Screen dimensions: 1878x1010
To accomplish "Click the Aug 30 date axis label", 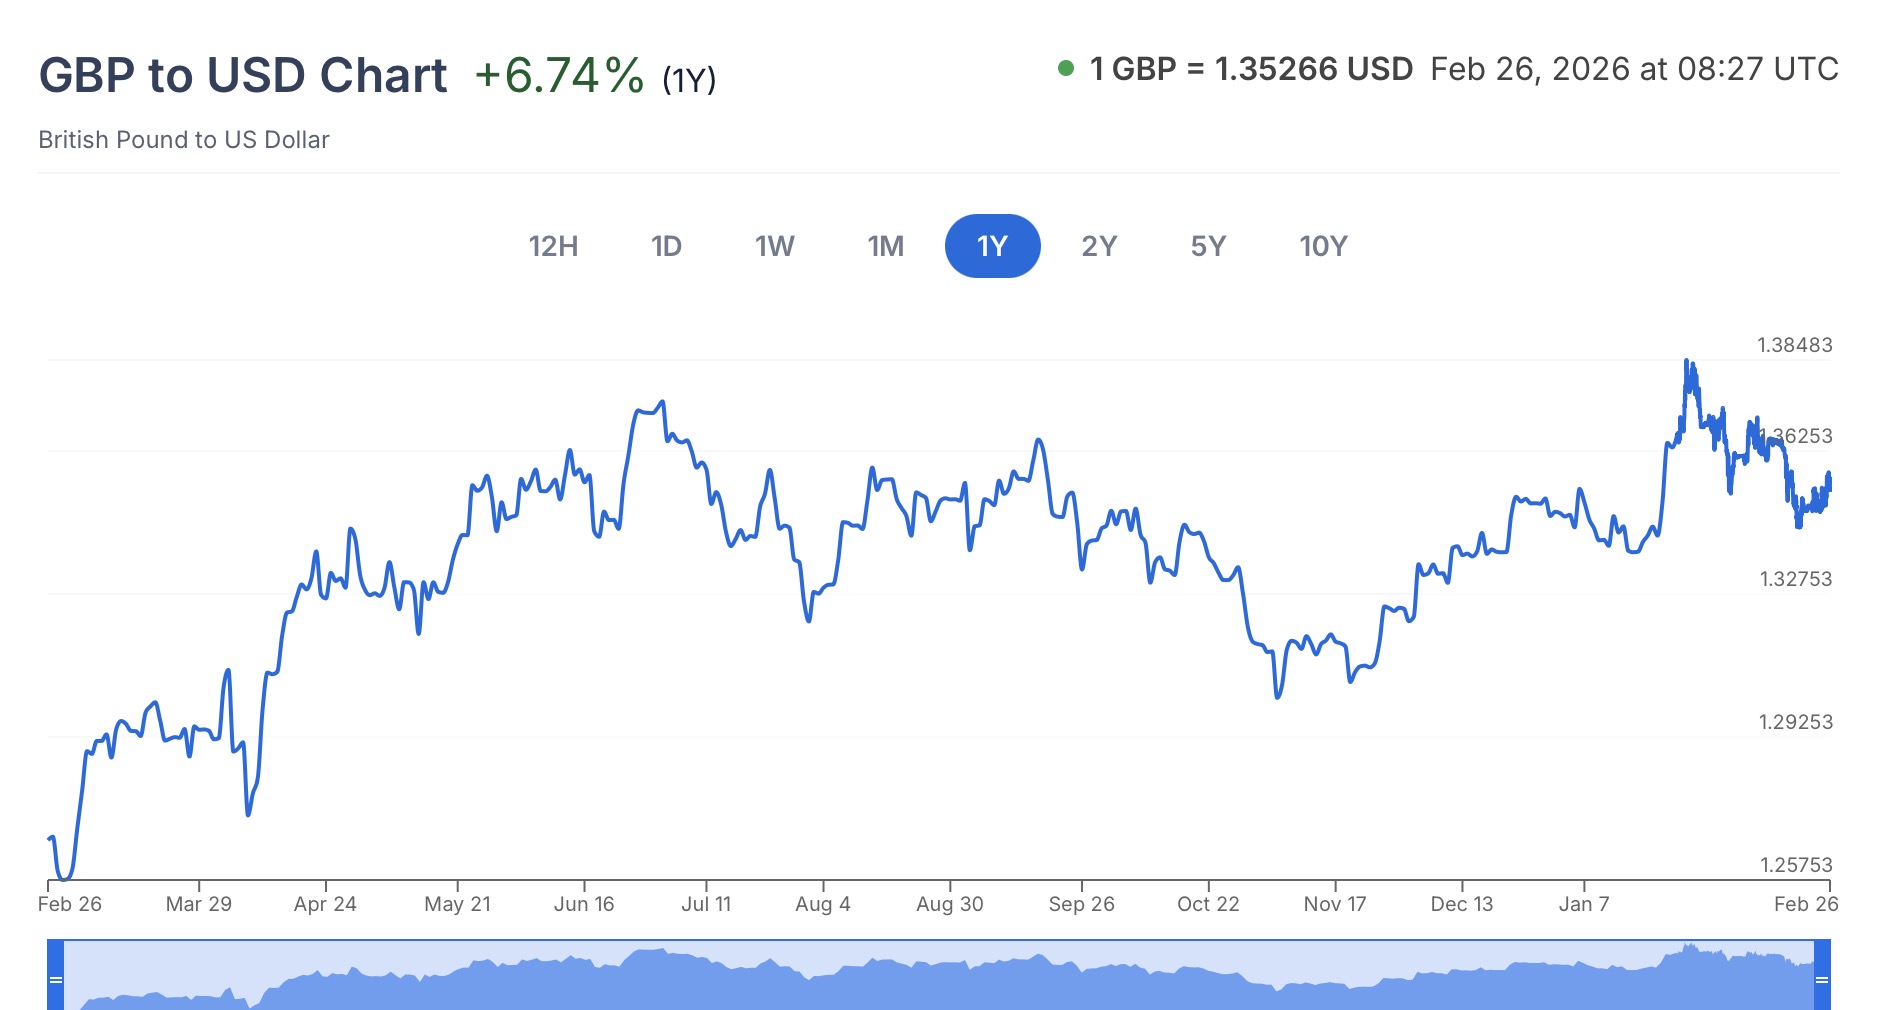I will [x=950, y=904].
